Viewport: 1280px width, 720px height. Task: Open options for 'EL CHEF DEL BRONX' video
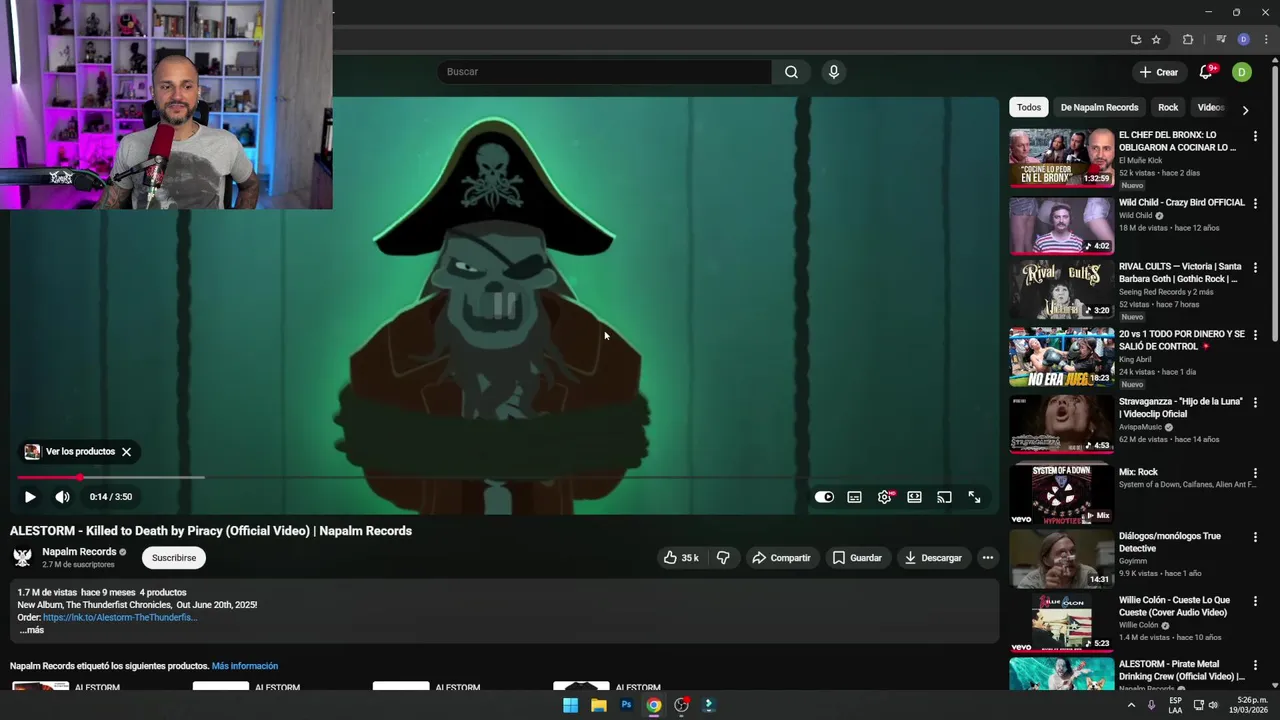click(1255, 136)
